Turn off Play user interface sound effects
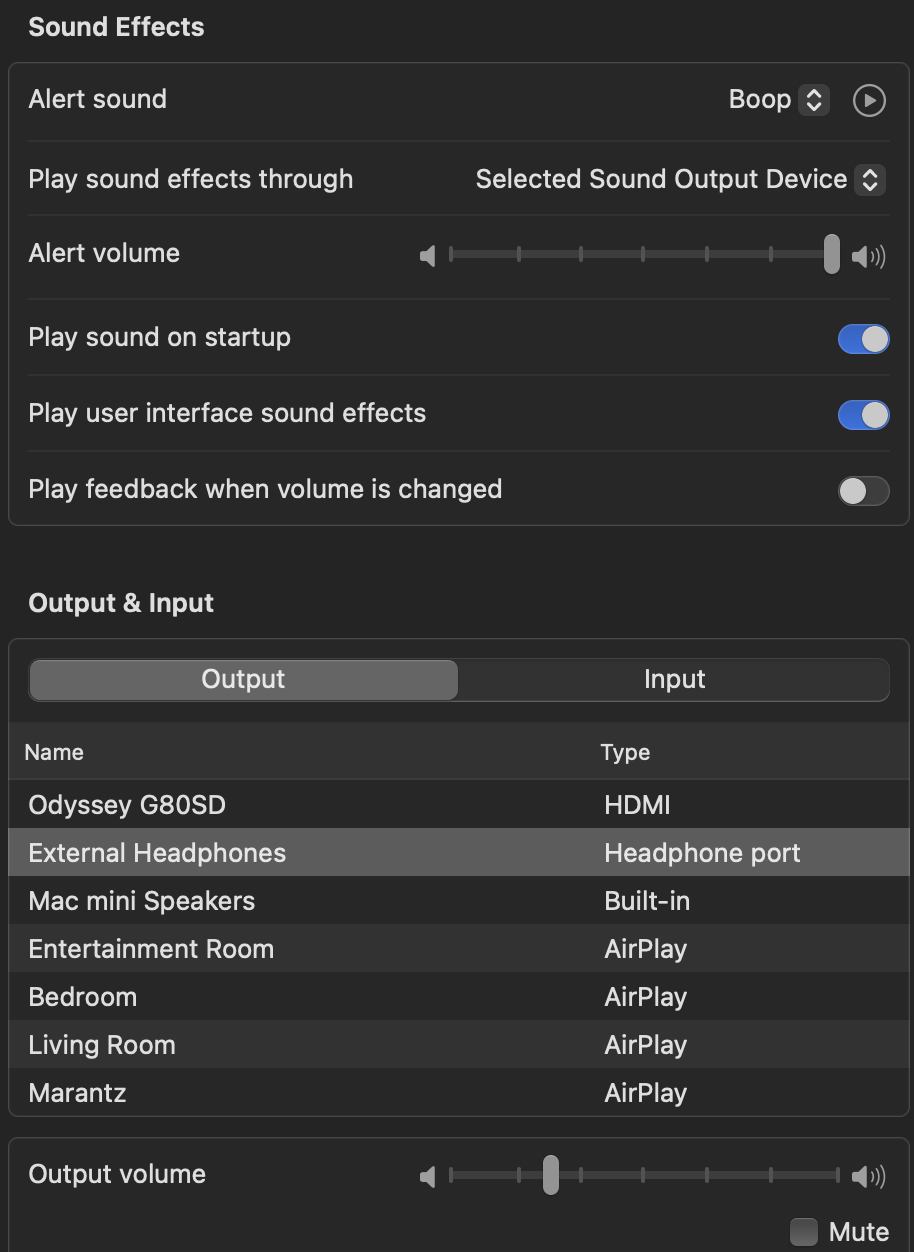This screenshot has width=914, height=1252. pos(863,415)
